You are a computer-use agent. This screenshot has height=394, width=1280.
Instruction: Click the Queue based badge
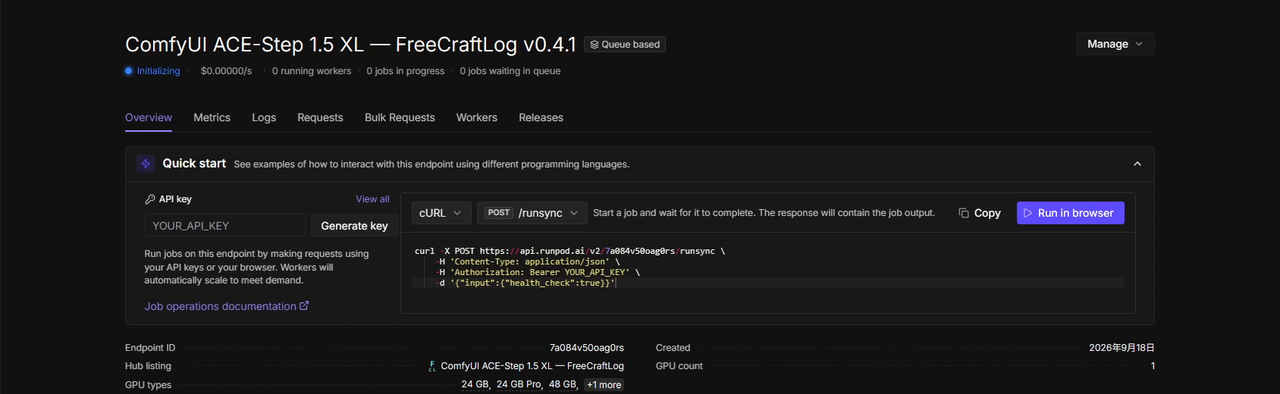pos(625,44)
